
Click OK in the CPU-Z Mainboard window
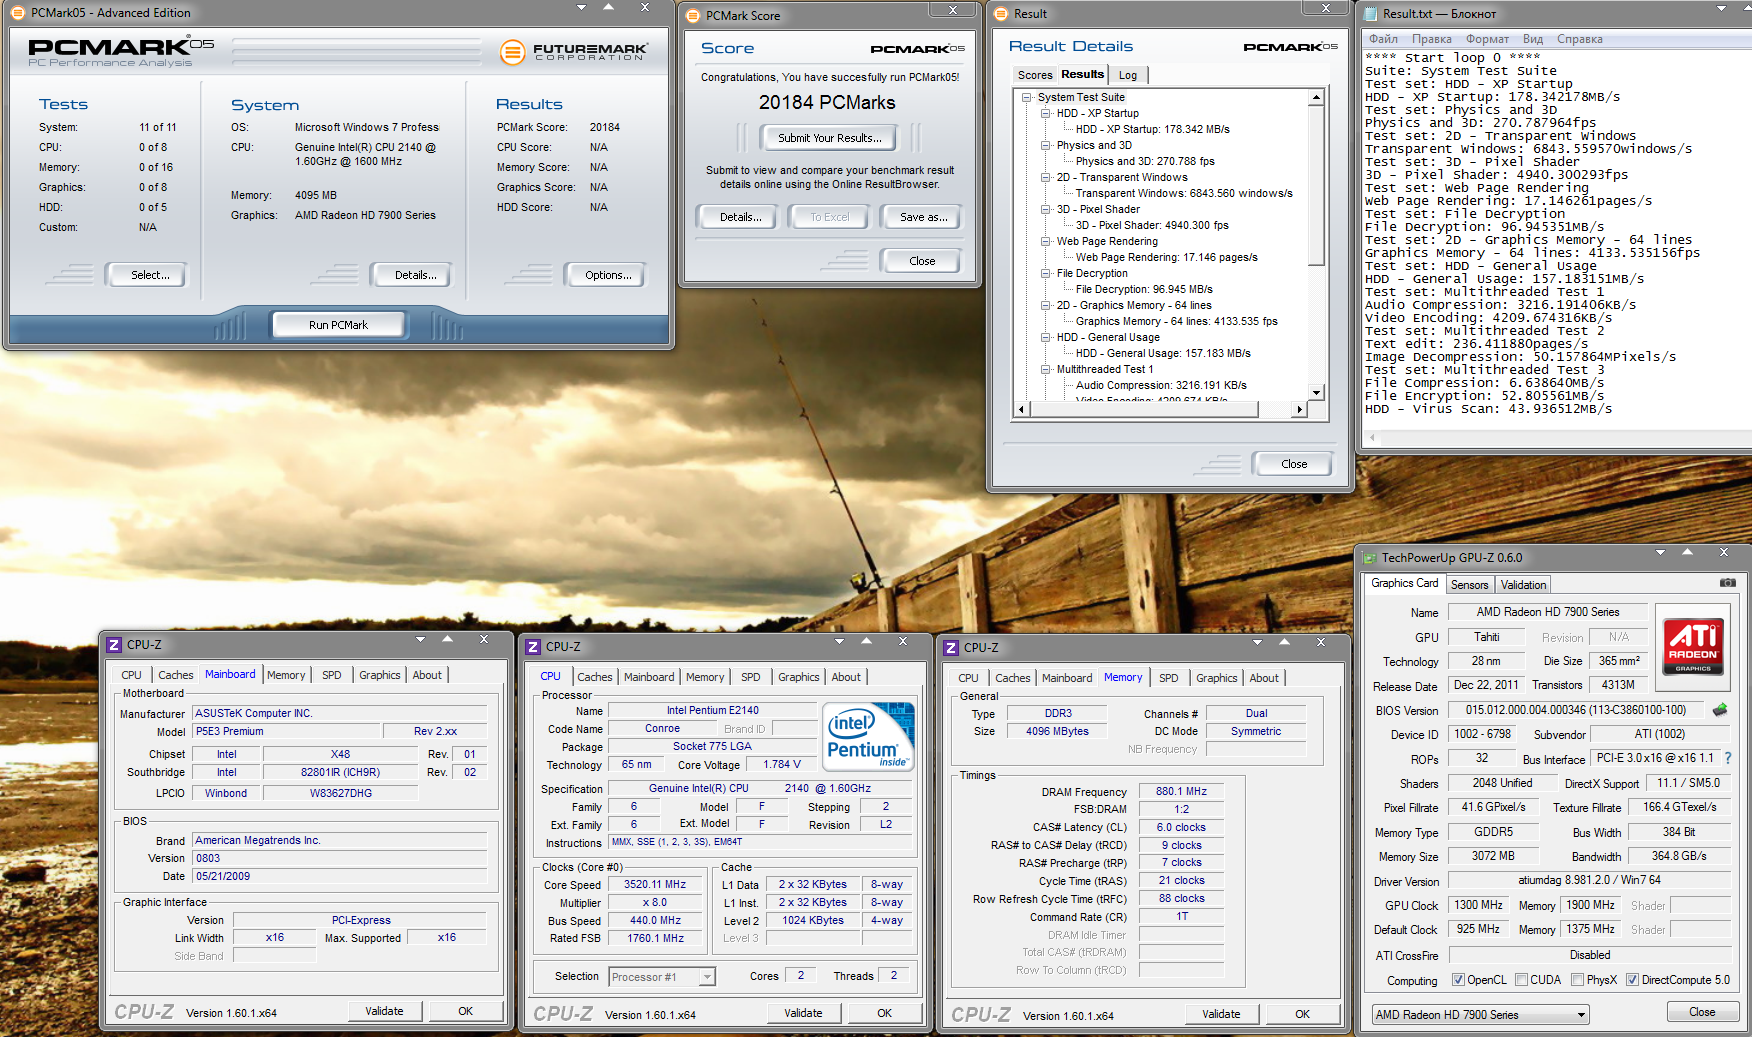pos(465,1011)
